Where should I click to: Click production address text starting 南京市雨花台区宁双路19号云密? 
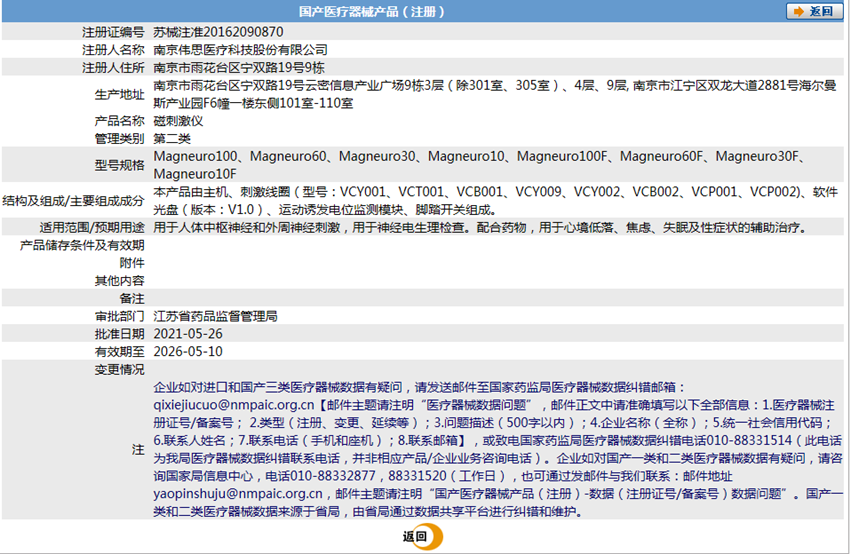pyautogui.click(x=495, y=94)
